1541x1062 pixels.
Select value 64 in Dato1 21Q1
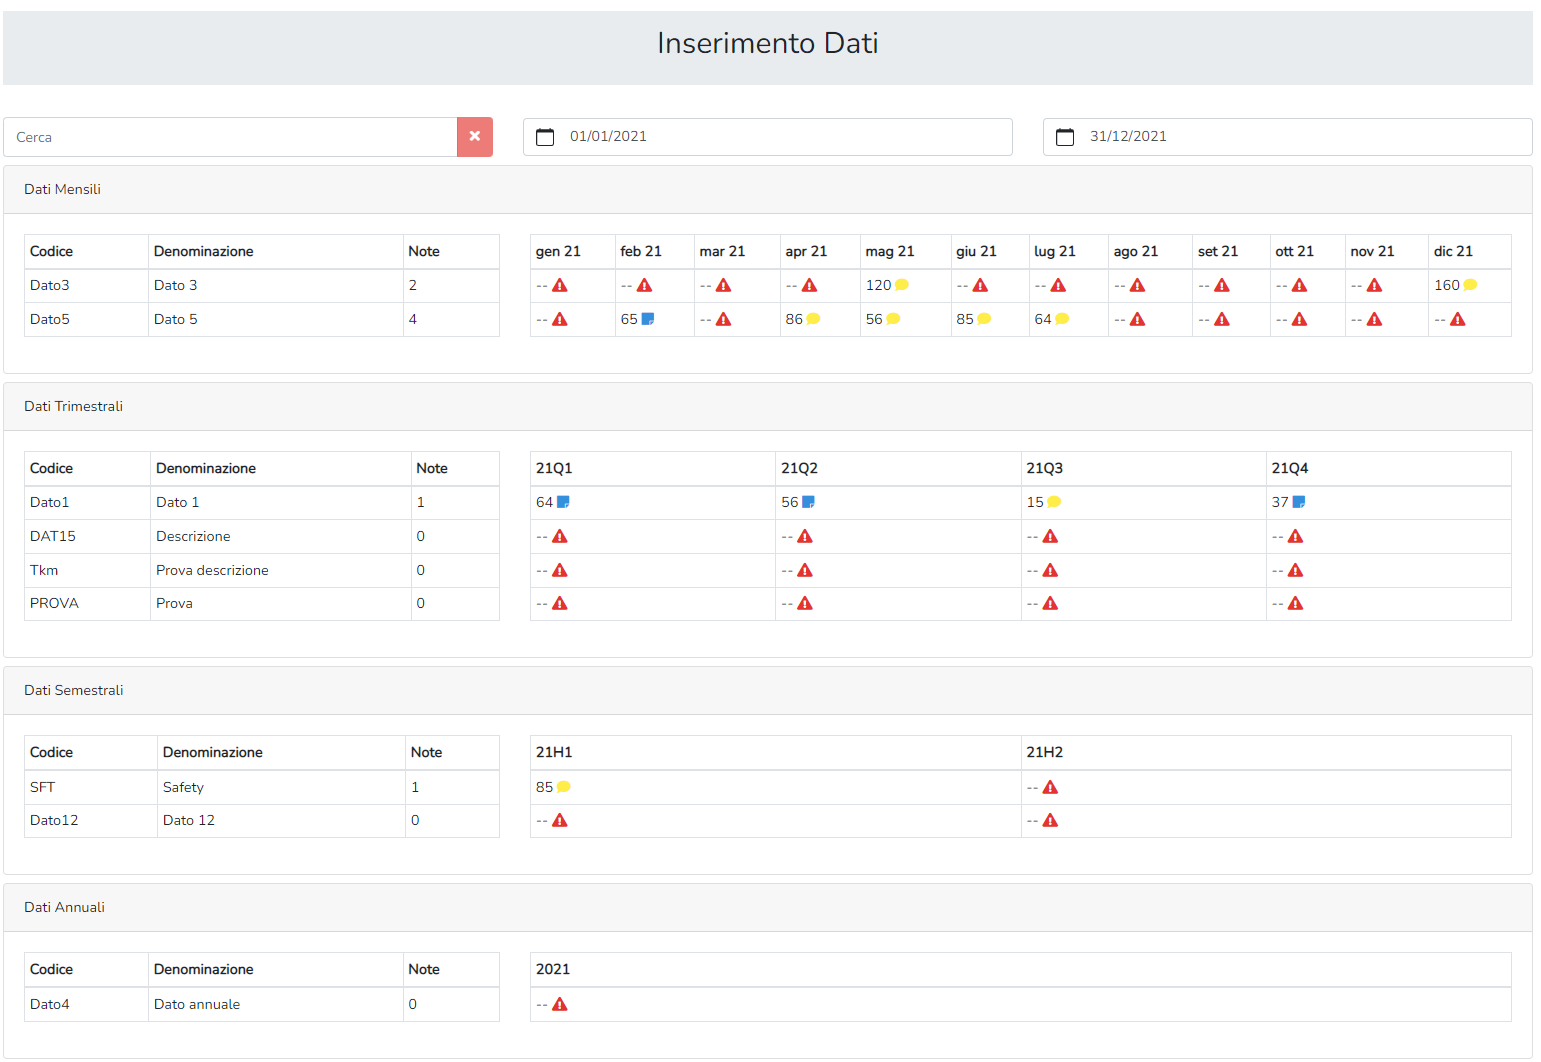544,502
